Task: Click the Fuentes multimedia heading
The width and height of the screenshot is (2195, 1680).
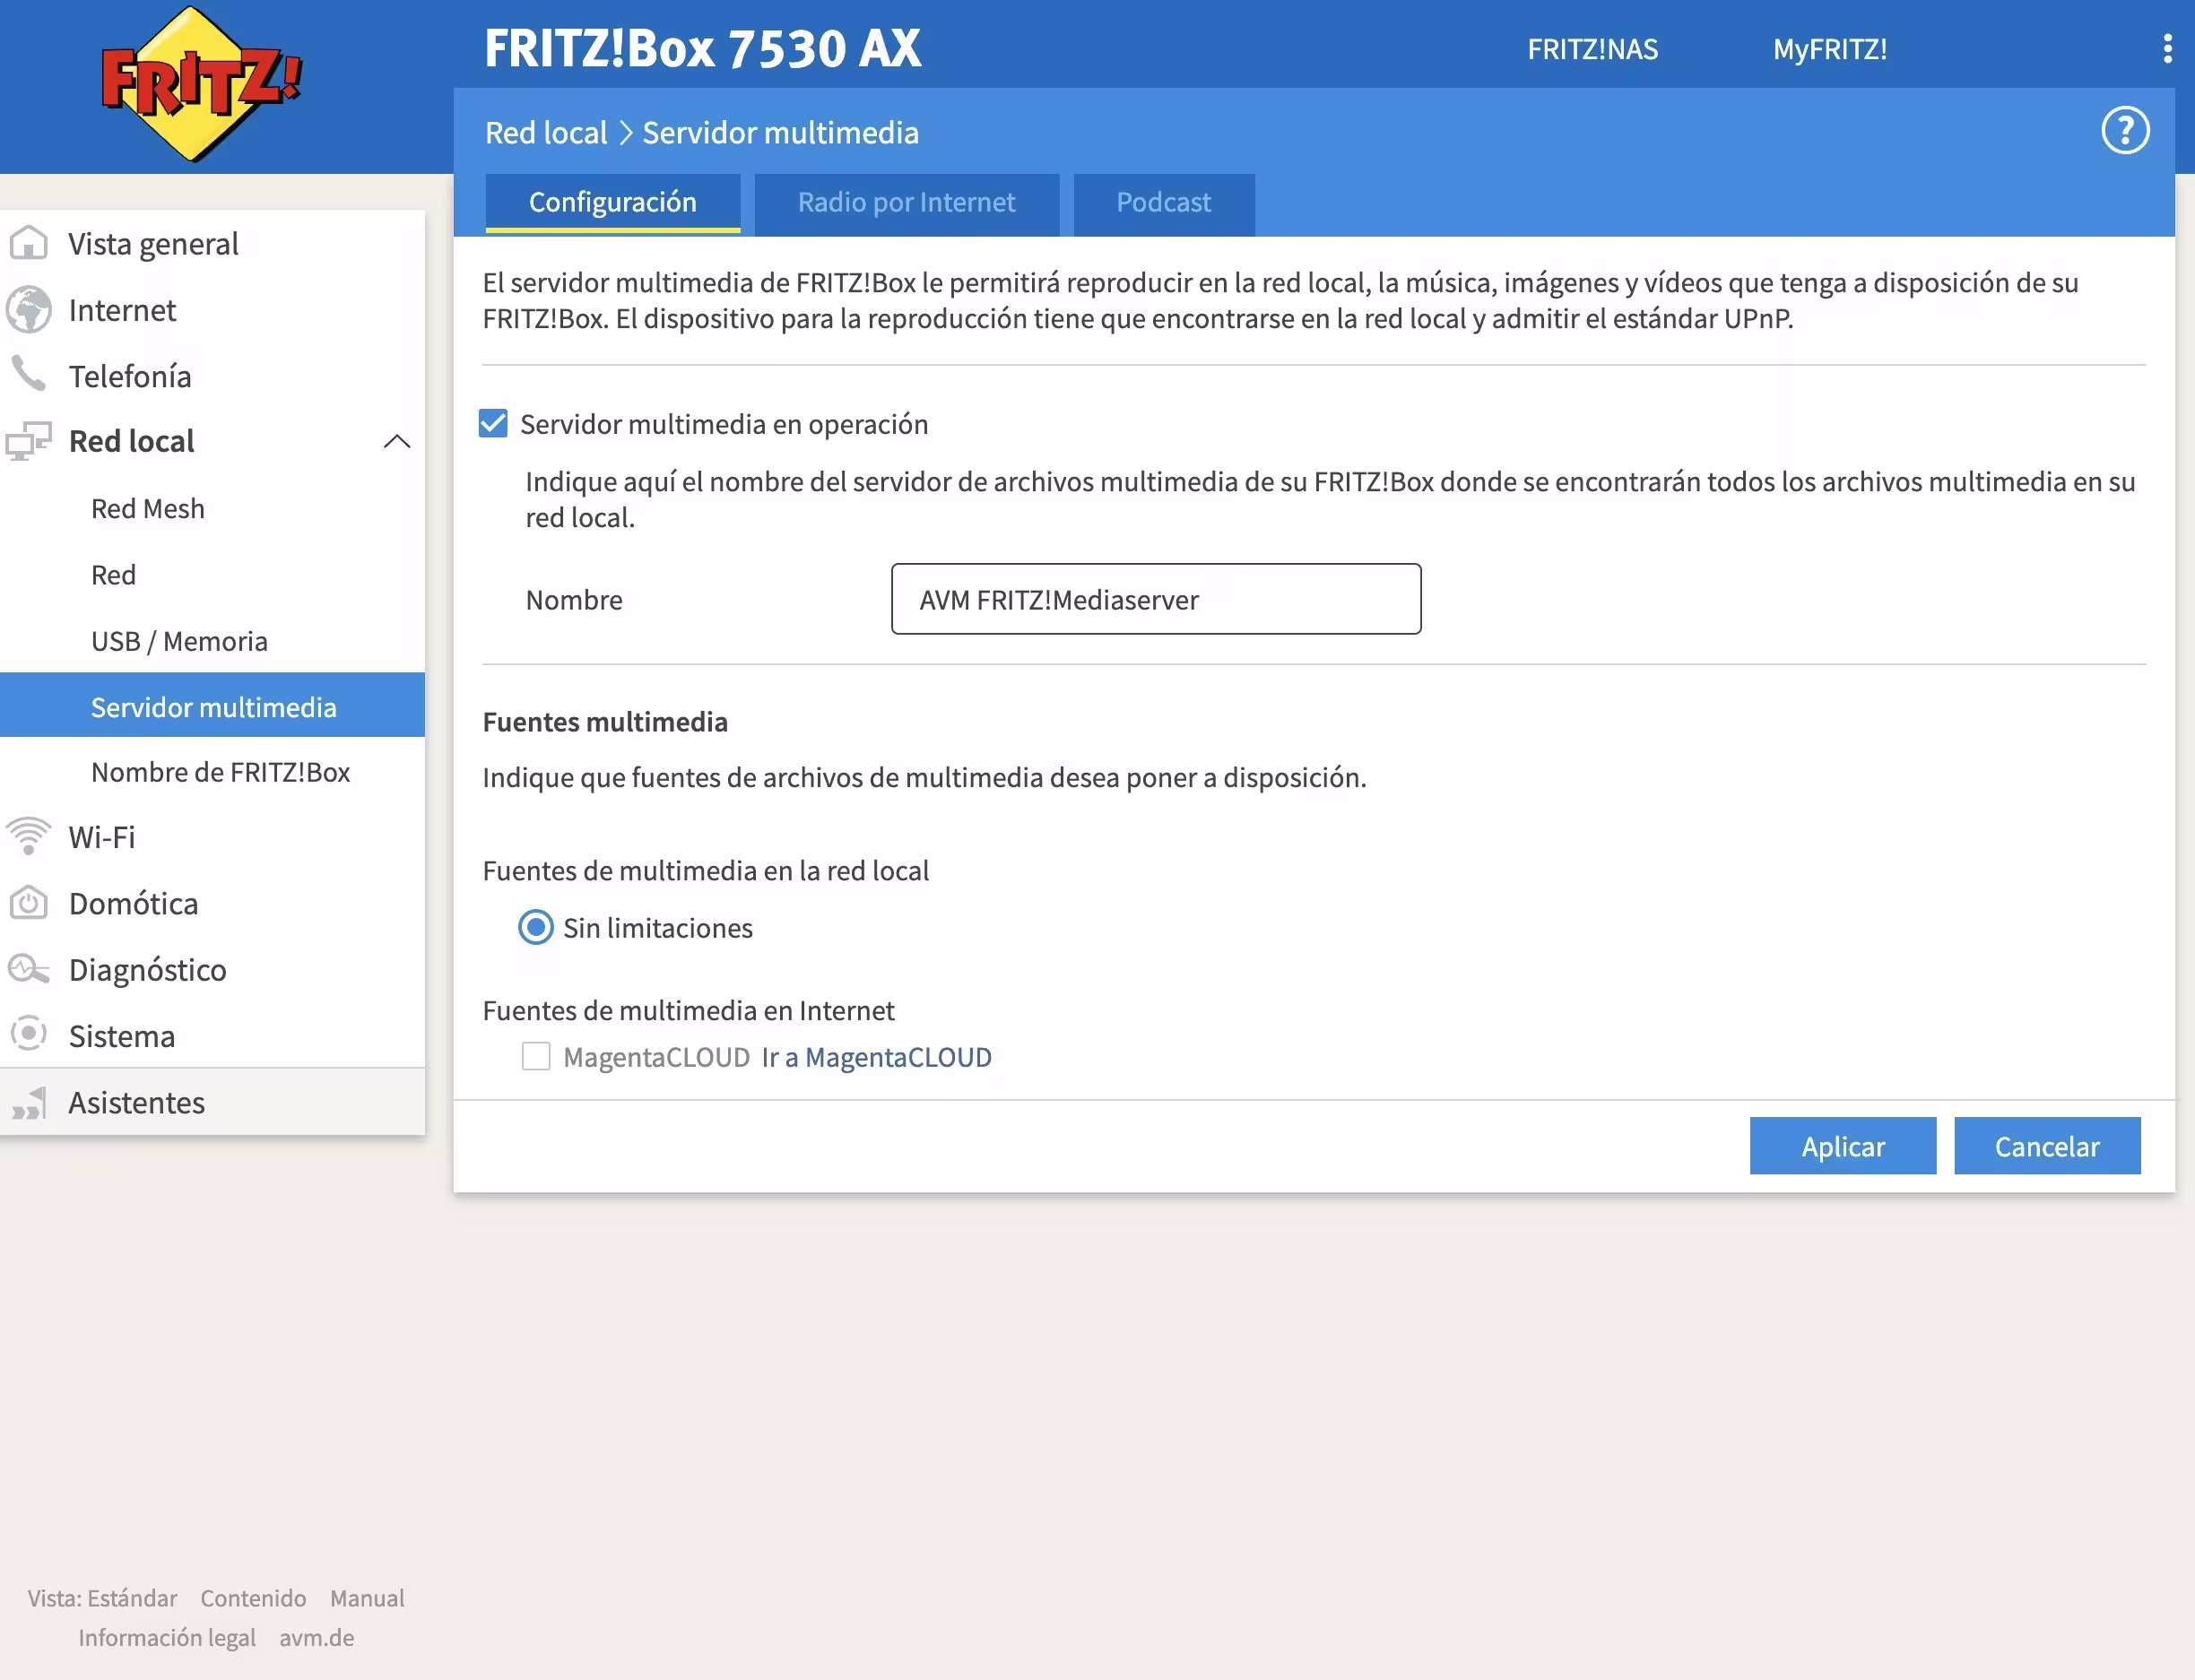Action: 605,721
